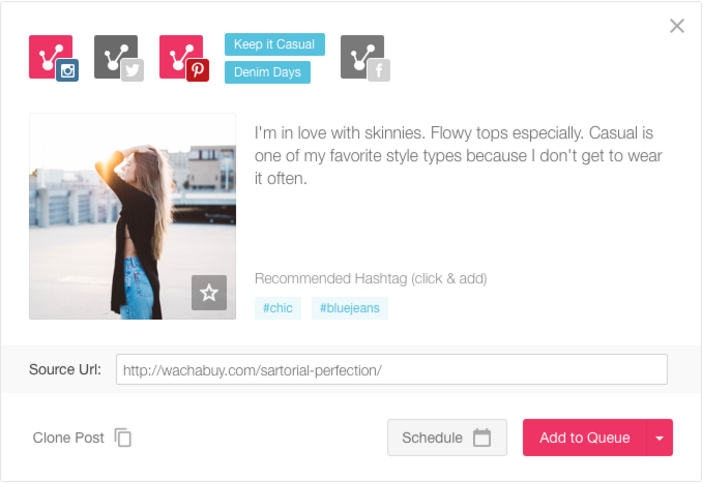Click the Recommended Hashtag label

click(370, 278)
